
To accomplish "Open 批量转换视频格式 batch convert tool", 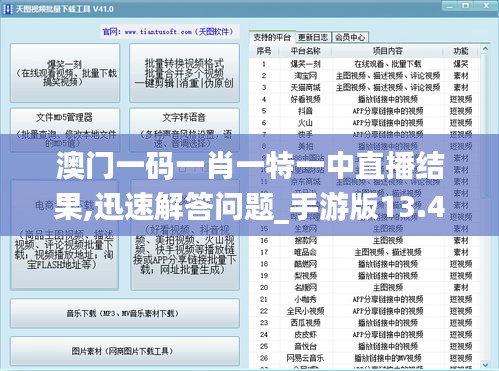I will point(184,73).
